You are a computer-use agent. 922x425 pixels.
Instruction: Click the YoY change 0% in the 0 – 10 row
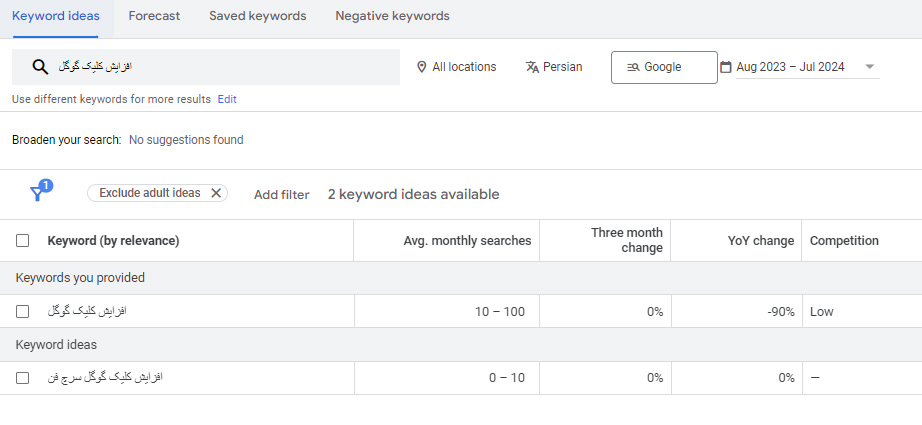pyautogui.click(x=787, y=378)
